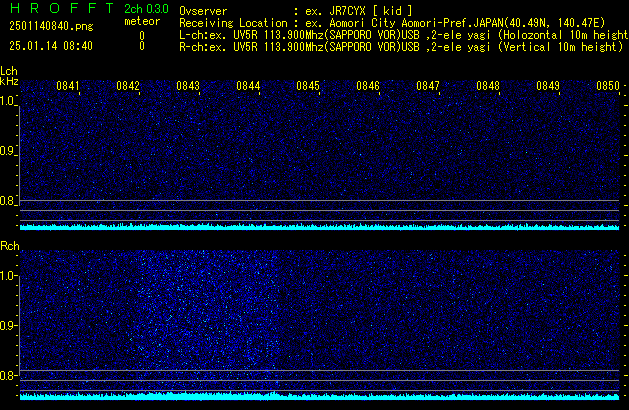Select the Observer 'JR7CYX [ kid ]' line

(x=296, y=11)
